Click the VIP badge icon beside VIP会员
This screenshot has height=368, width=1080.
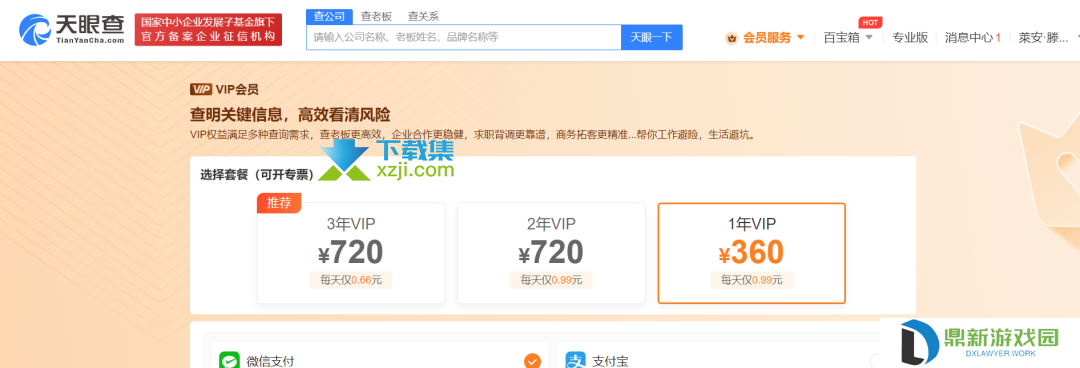(200, 89)
